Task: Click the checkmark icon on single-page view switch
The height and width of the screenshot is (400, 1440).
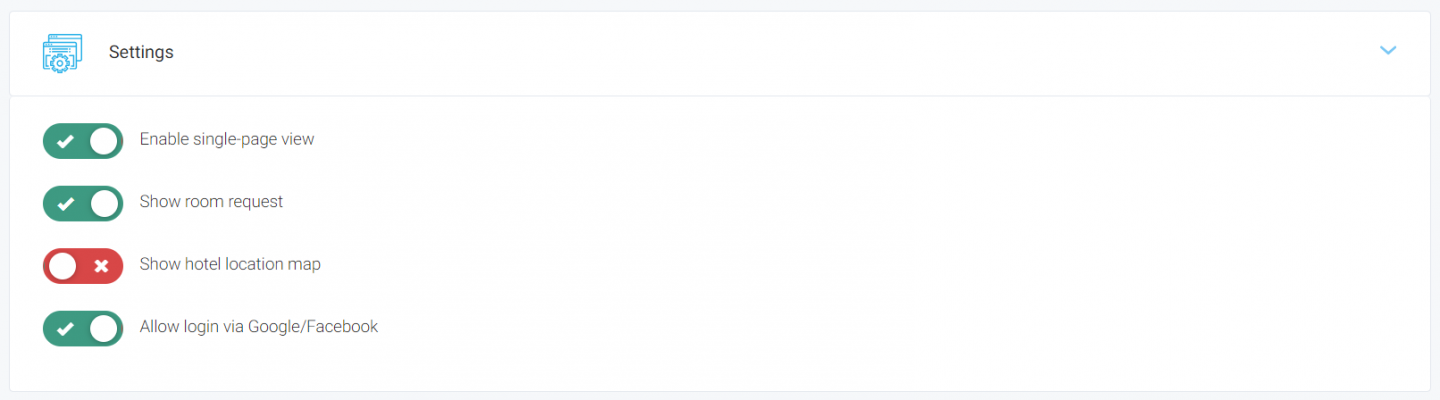Action: click(65, 142)
